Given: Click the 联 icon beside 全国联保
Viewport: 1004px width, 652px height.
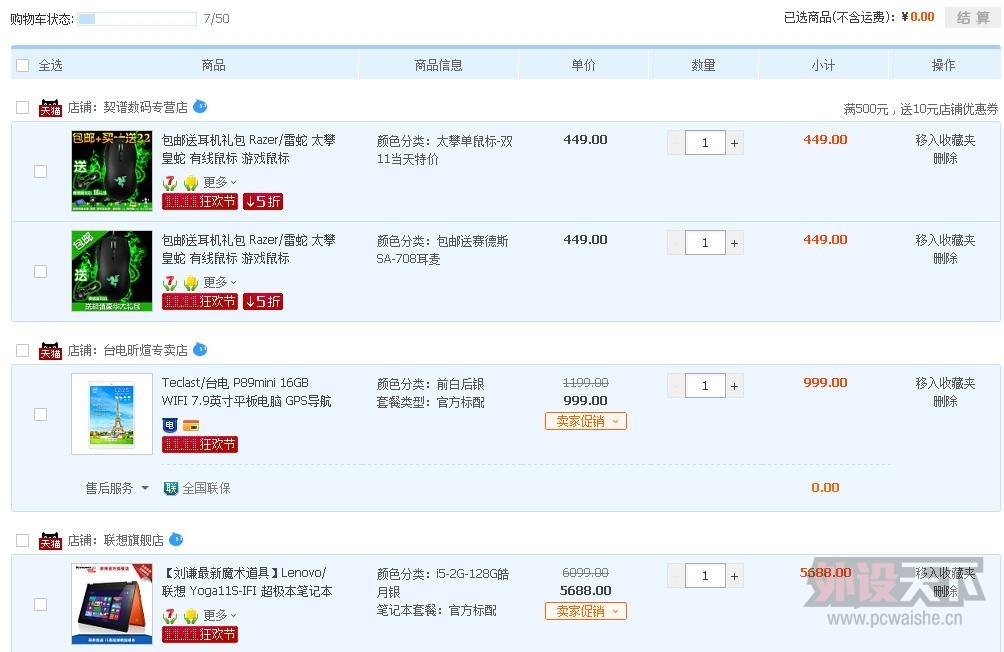Looking at the screenshot, I should (x=170, y=489).
